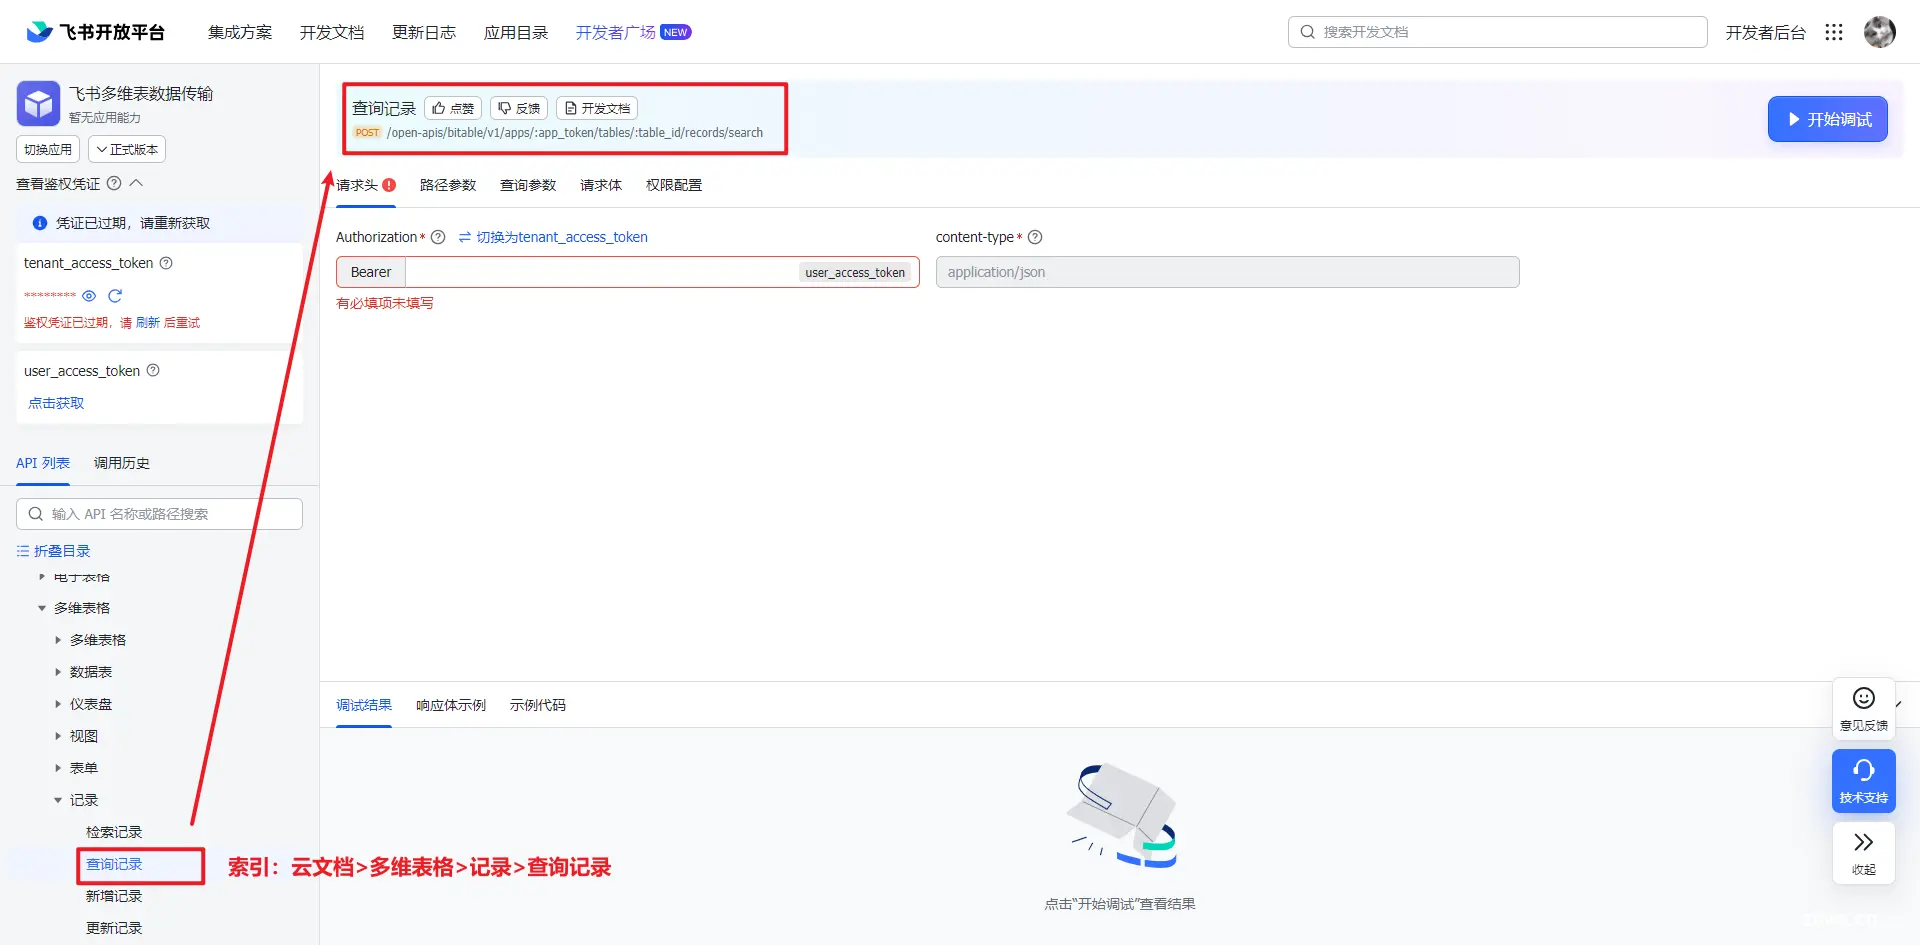The height and width of the screenshot is (945, 1920).
Task: Click help icon next to Authorization label
Action: tap(438, 237)
